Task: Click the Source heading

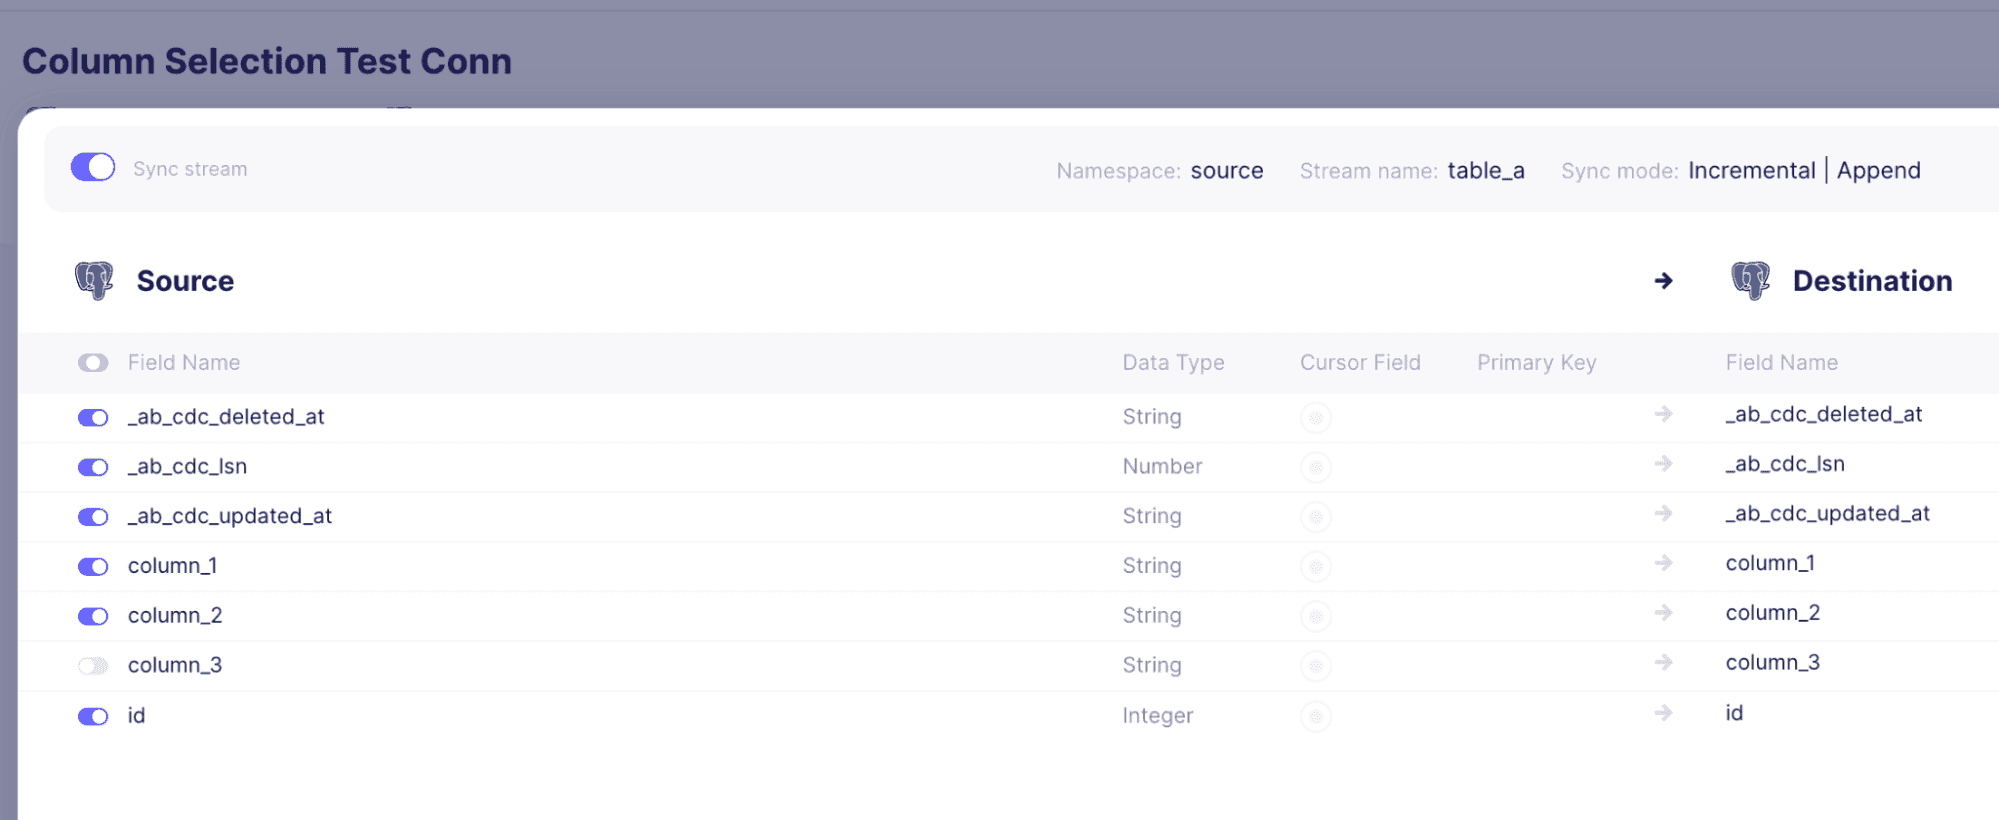Action: (x=185, y=281)
